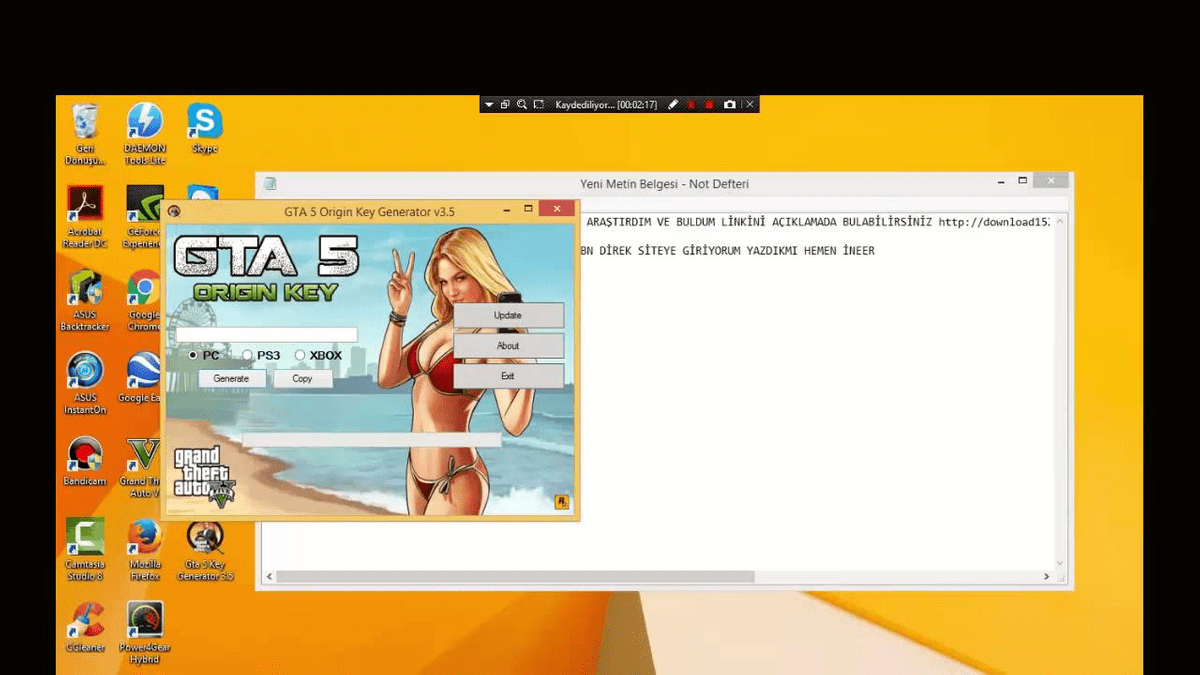Open the Recycle Bin desktop icon
Image resolution: width=1200 pixels, height=675 pixels.
85,133
